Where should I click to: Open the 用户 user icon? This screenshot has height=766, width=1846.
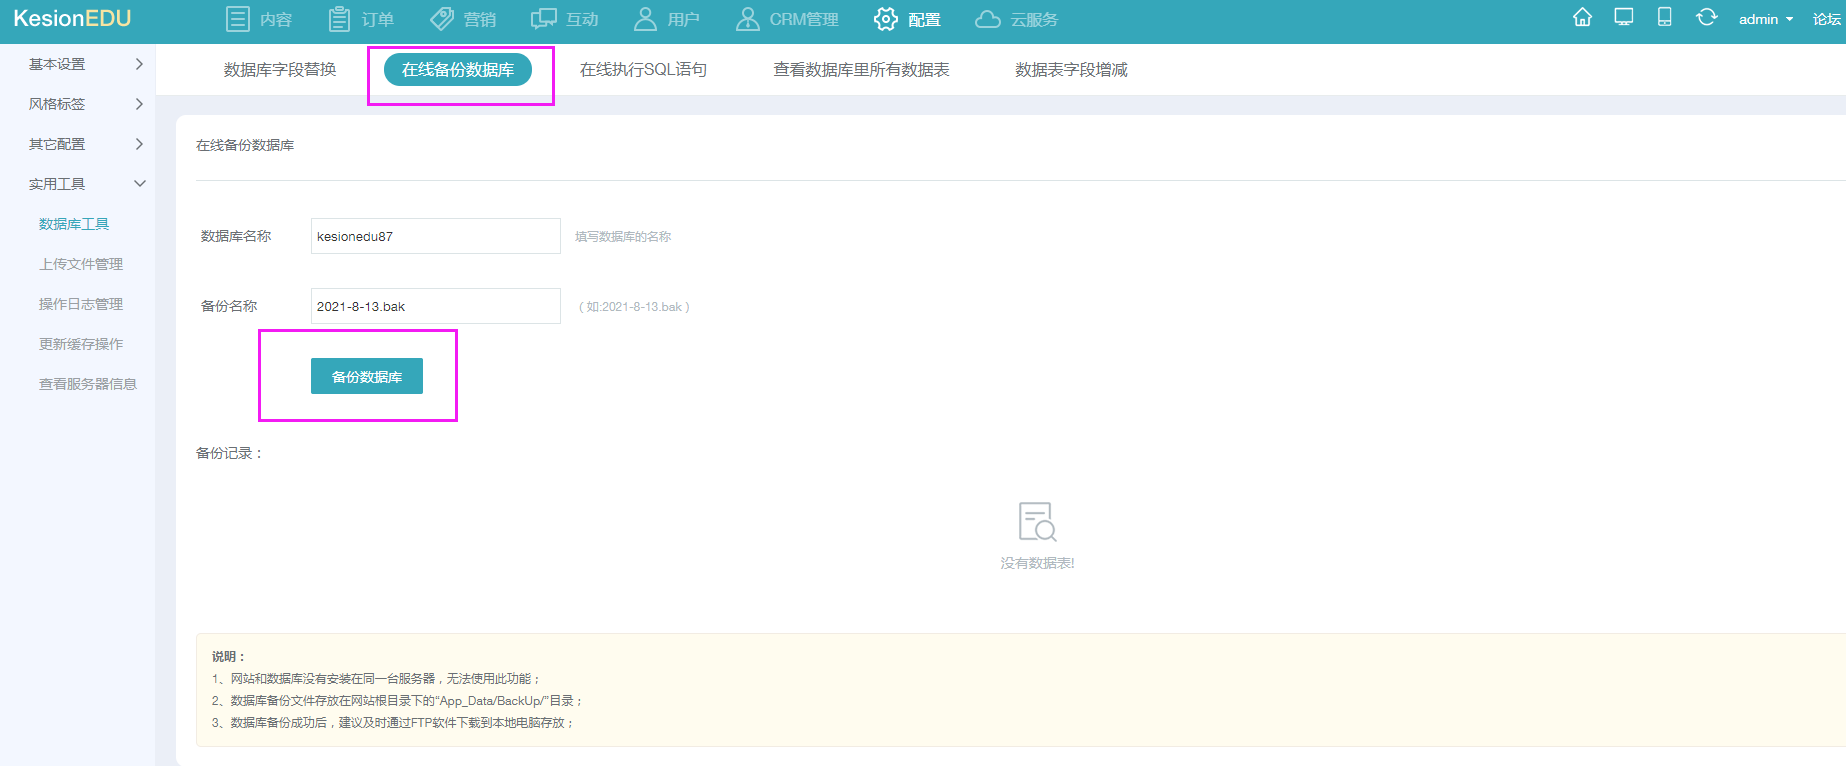[646, 19]
